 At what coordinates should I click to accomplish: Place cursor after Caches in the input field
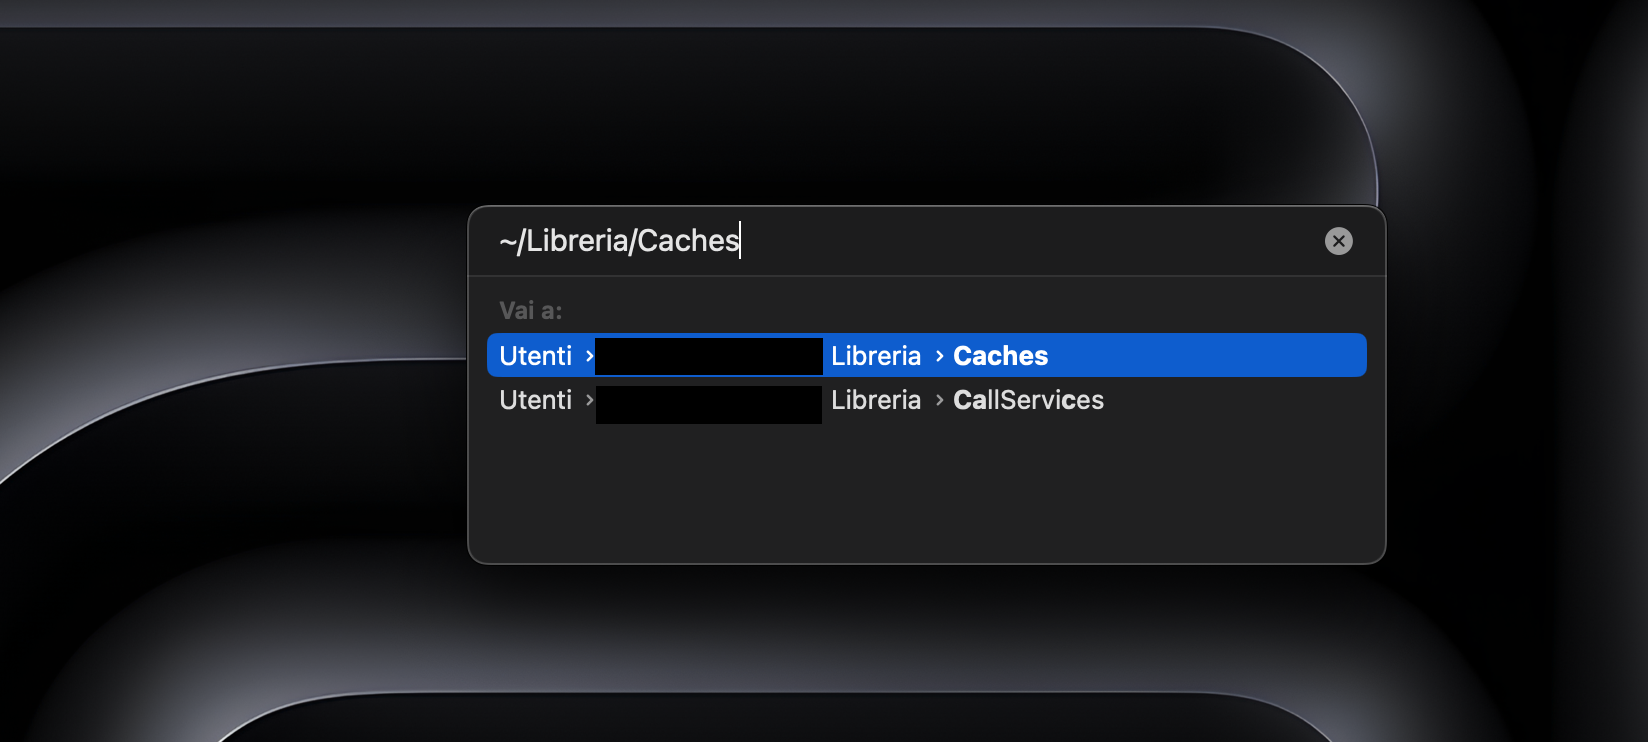pos(740,240)
